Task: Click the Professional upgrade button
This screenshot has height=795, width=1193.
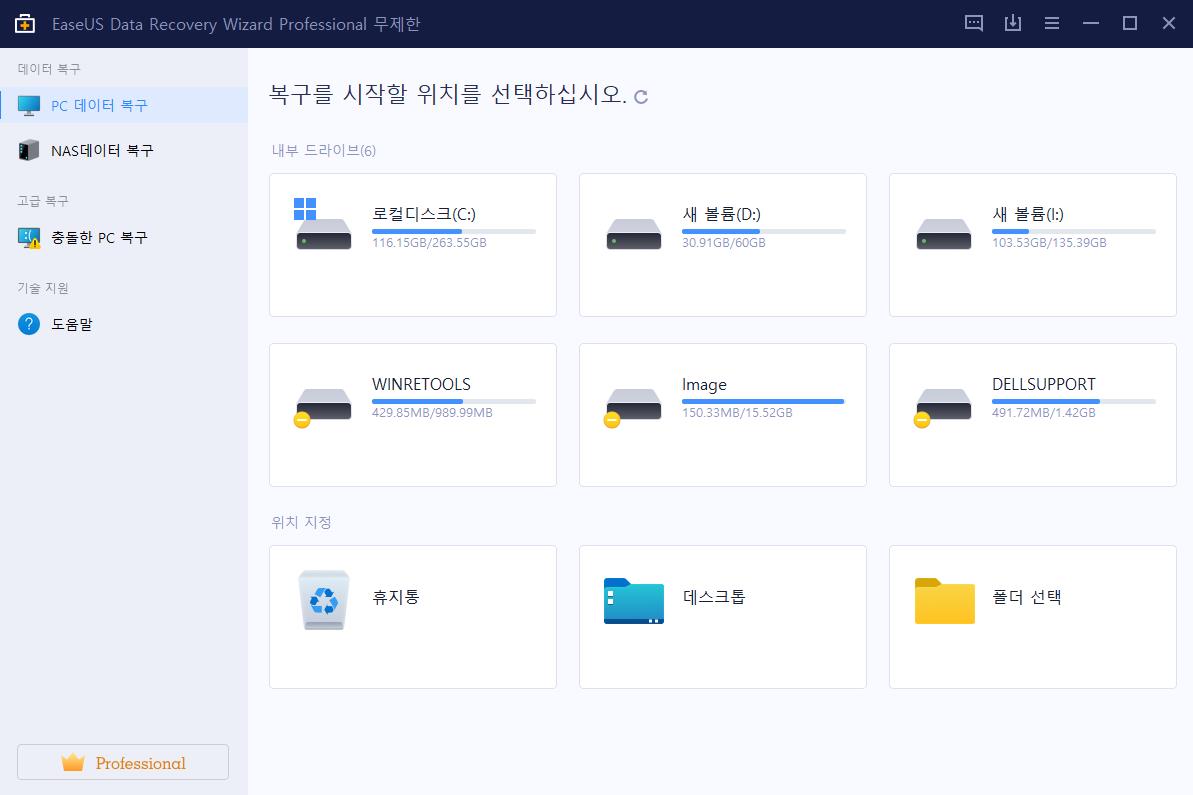Action: [x=122, y=762]
